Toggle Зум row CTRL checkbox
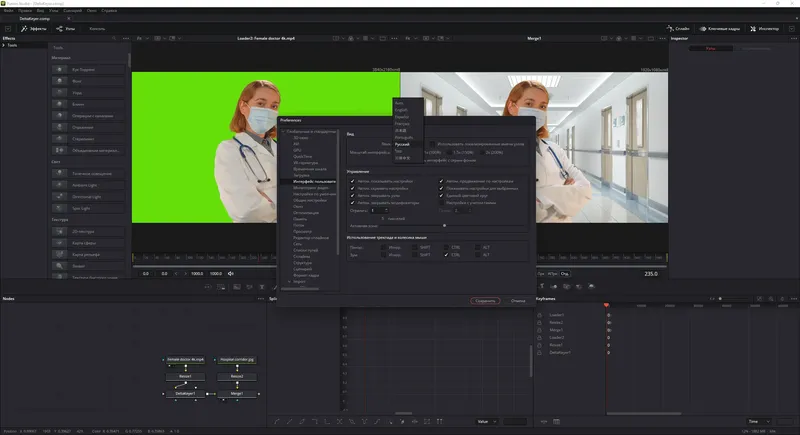 pos(446,254)
